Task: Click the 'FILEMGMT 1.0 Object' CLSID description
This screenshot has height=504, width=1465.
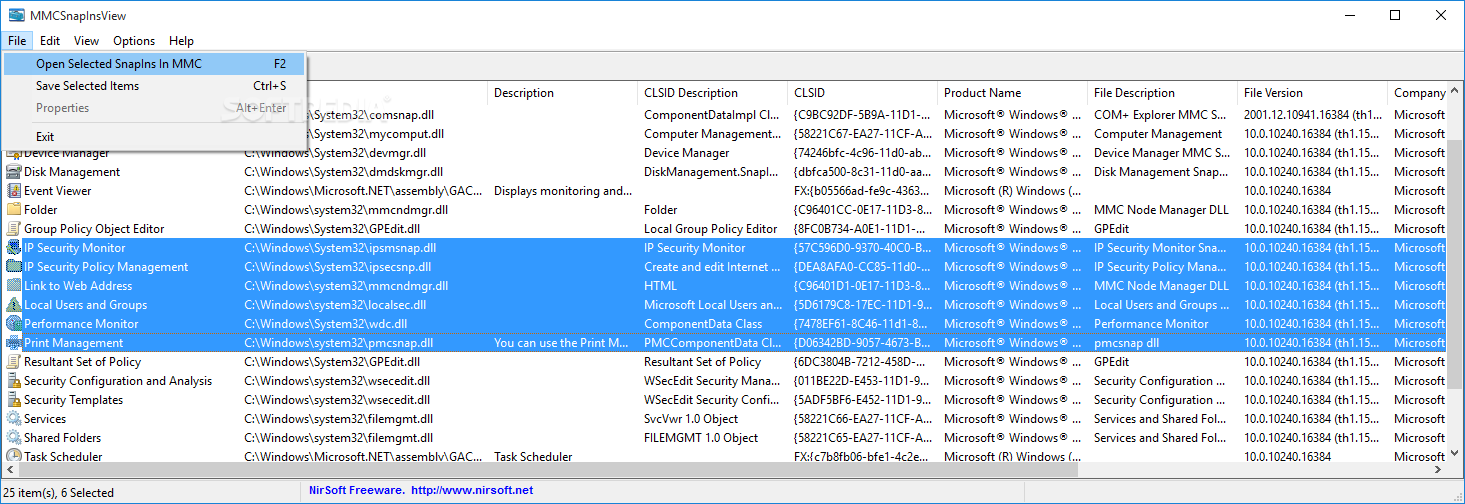Action: 701,438
